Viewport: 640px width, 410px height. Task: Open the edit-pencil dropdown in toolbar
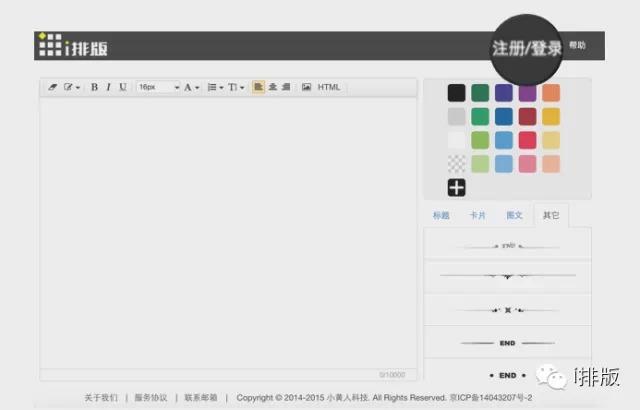point(72,87)
